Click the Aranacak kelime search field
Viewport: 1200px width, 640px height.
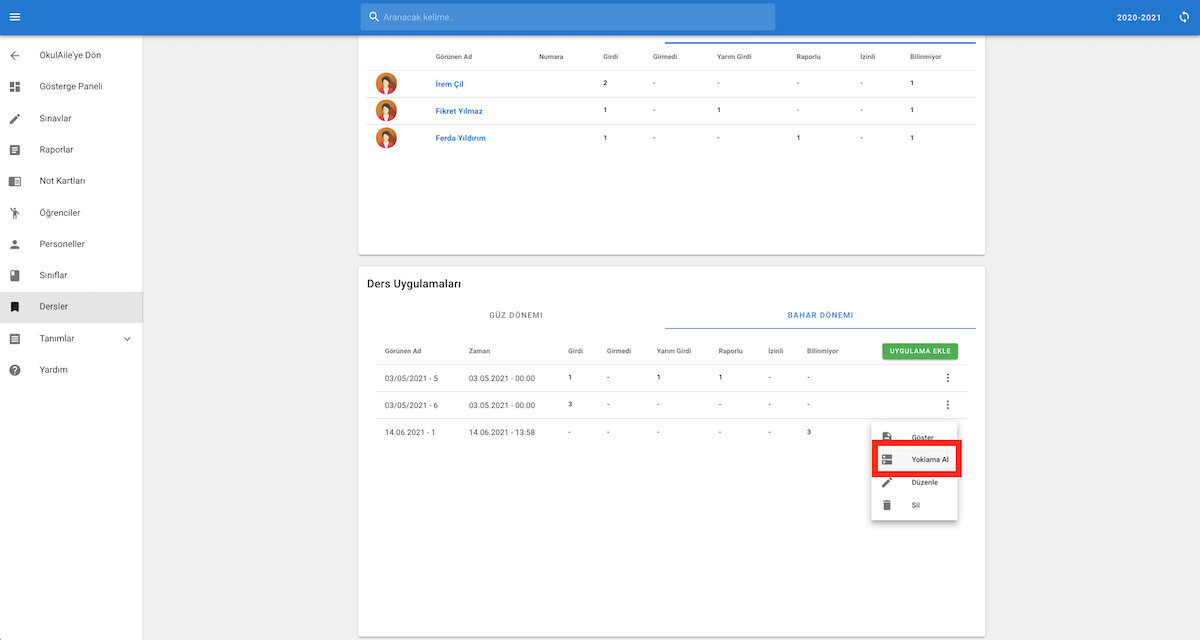click(x=568, y=17)
